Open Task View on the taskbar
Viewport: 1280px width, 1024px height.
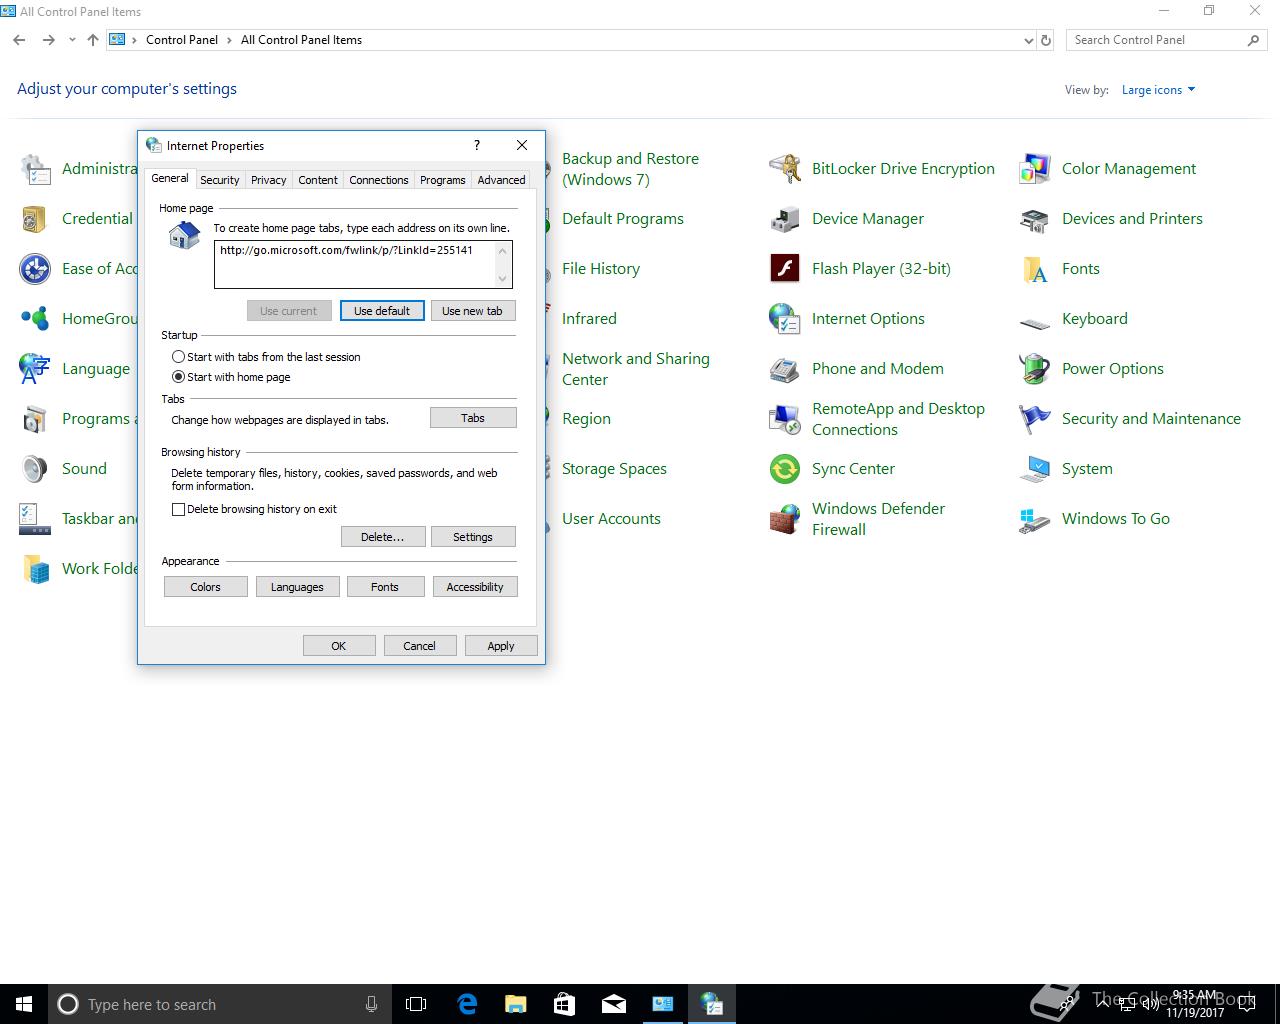416,1004
